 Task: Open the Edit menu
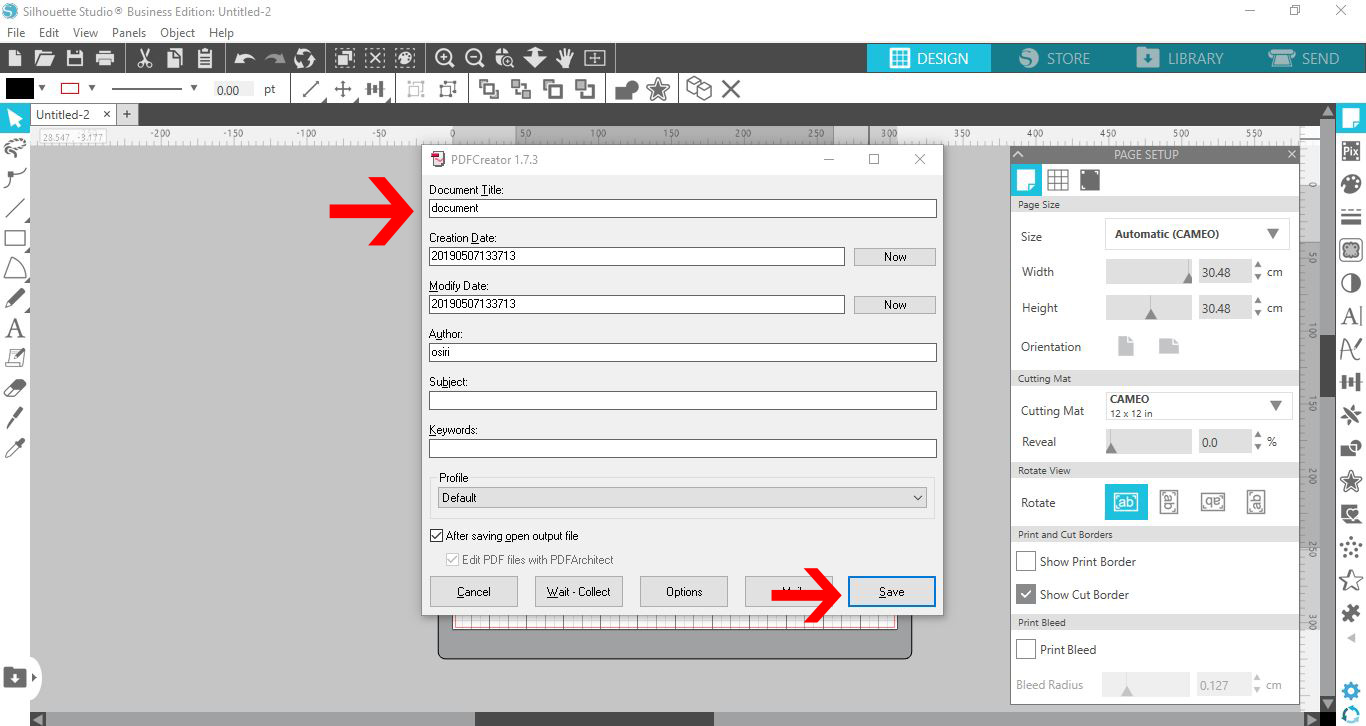point(49,33)
